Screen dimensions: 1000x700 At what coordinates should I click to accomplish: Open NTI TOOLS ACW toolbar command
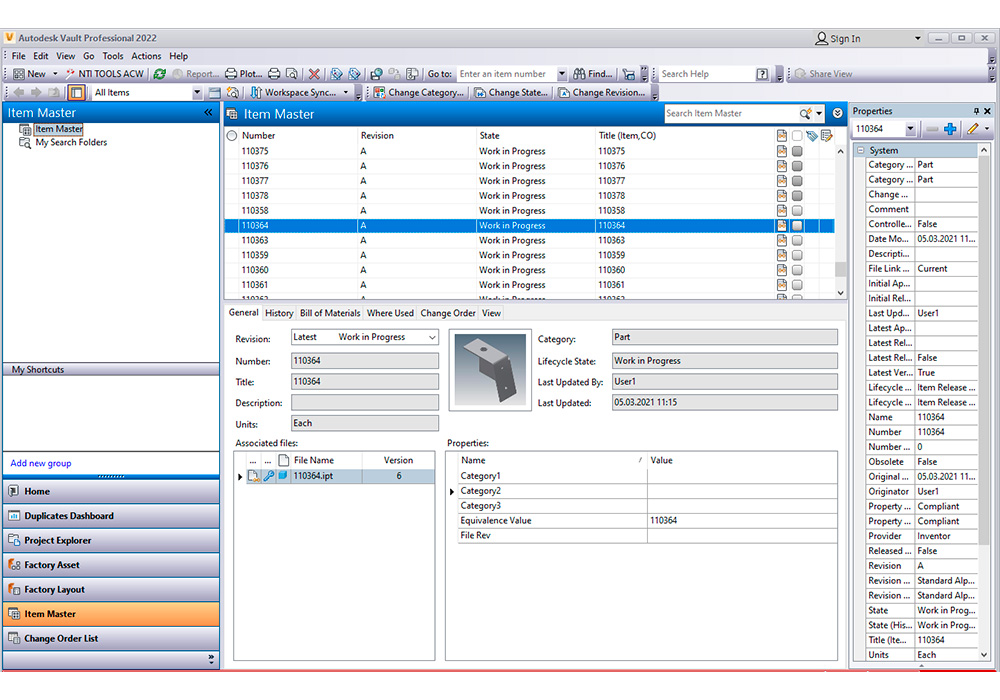click(105, 74)
